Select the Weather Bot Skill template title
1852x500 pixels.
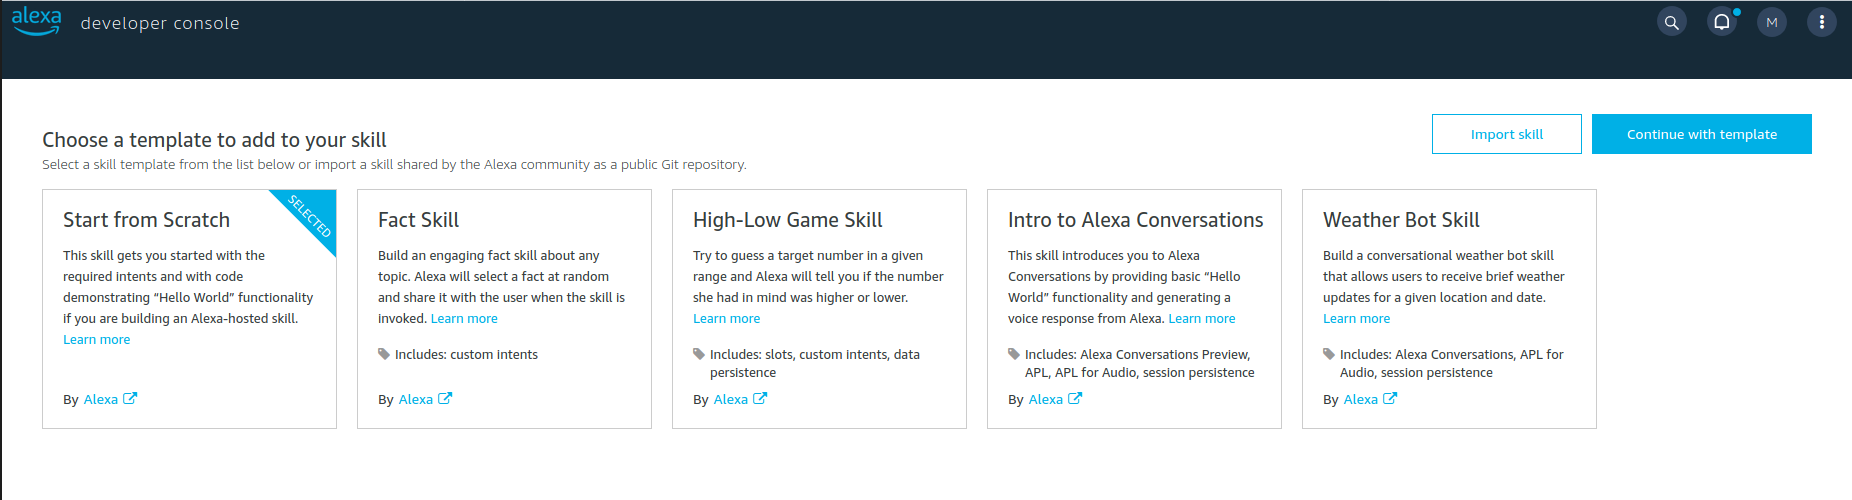(1401, 220)
